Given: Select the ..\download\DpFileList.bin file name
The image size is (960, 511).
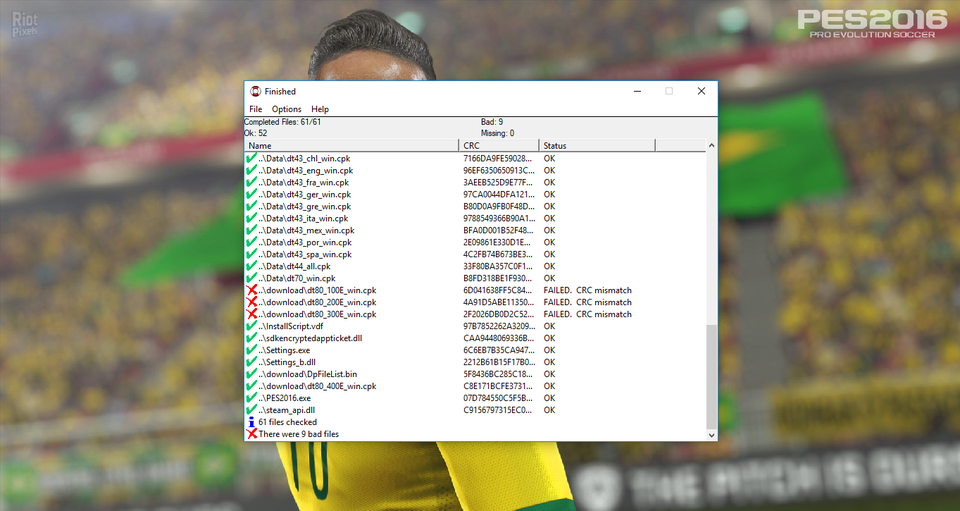Looking at the screenshot, I should click(x=307, y=374).
